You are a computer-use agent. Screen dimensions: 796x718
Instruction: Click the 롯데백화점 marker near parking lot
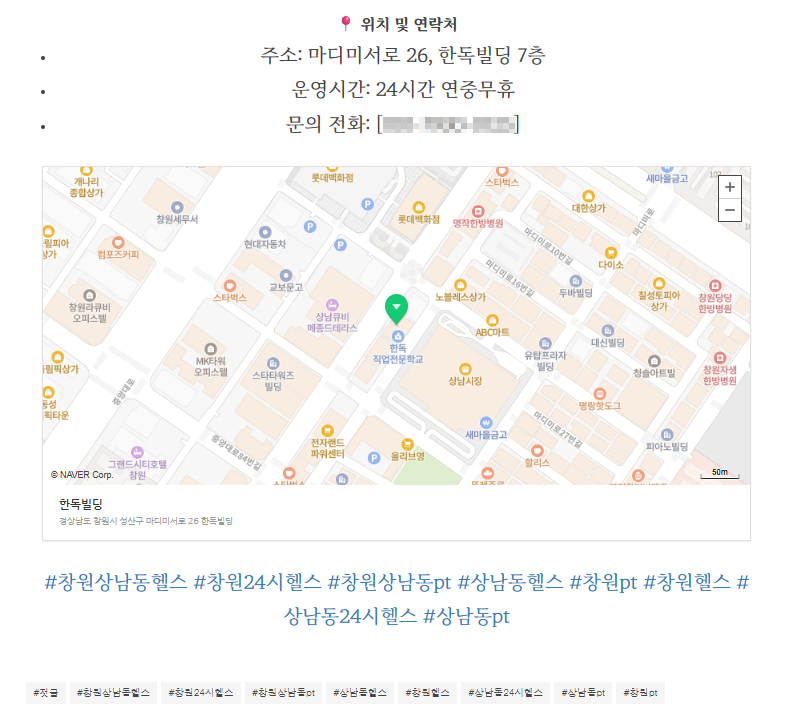click(x=418, y=207)
